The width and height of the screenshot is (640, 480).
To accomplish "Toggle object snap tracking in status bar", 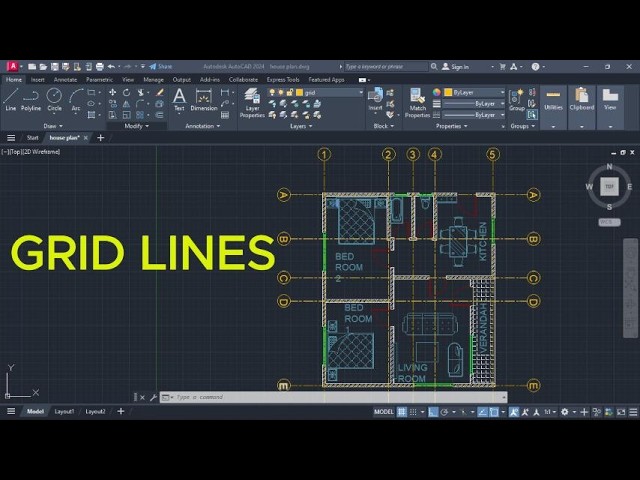I will tap(482, 412).
